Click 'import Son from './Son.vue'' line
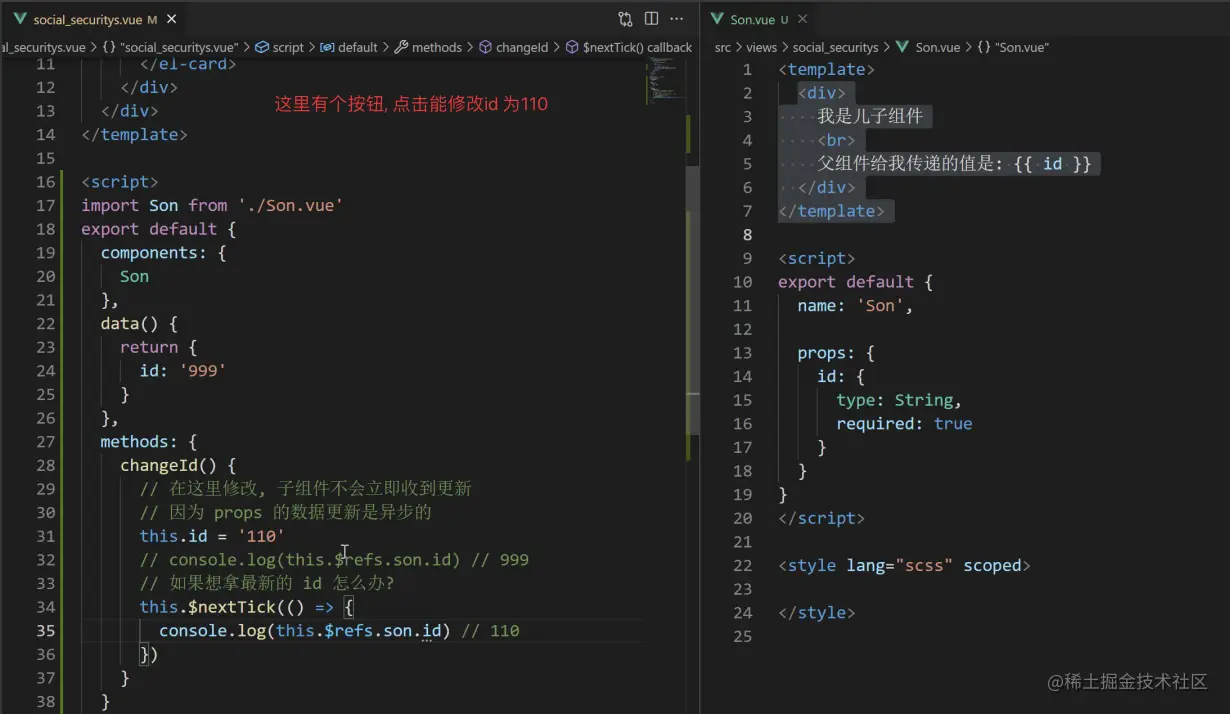 (x=212, y=205)
